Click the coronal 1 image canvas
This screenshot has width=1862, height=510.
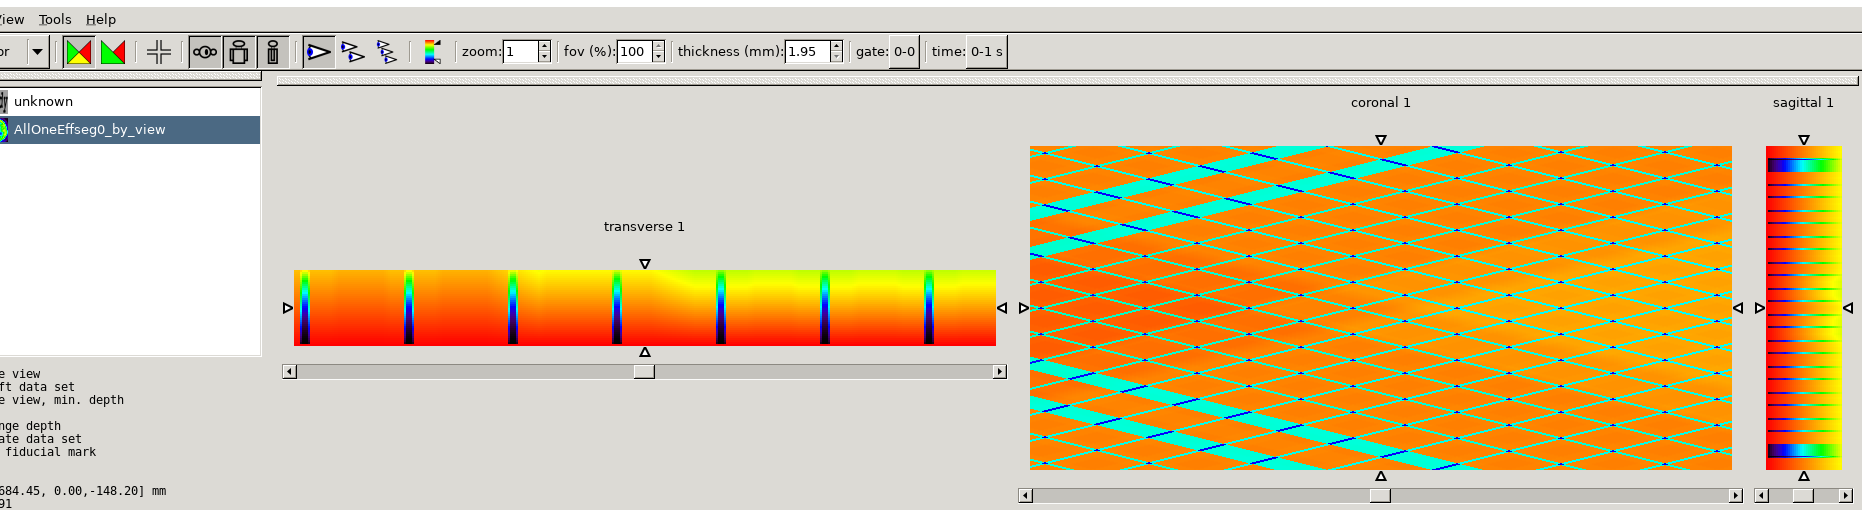[1381, 308]
